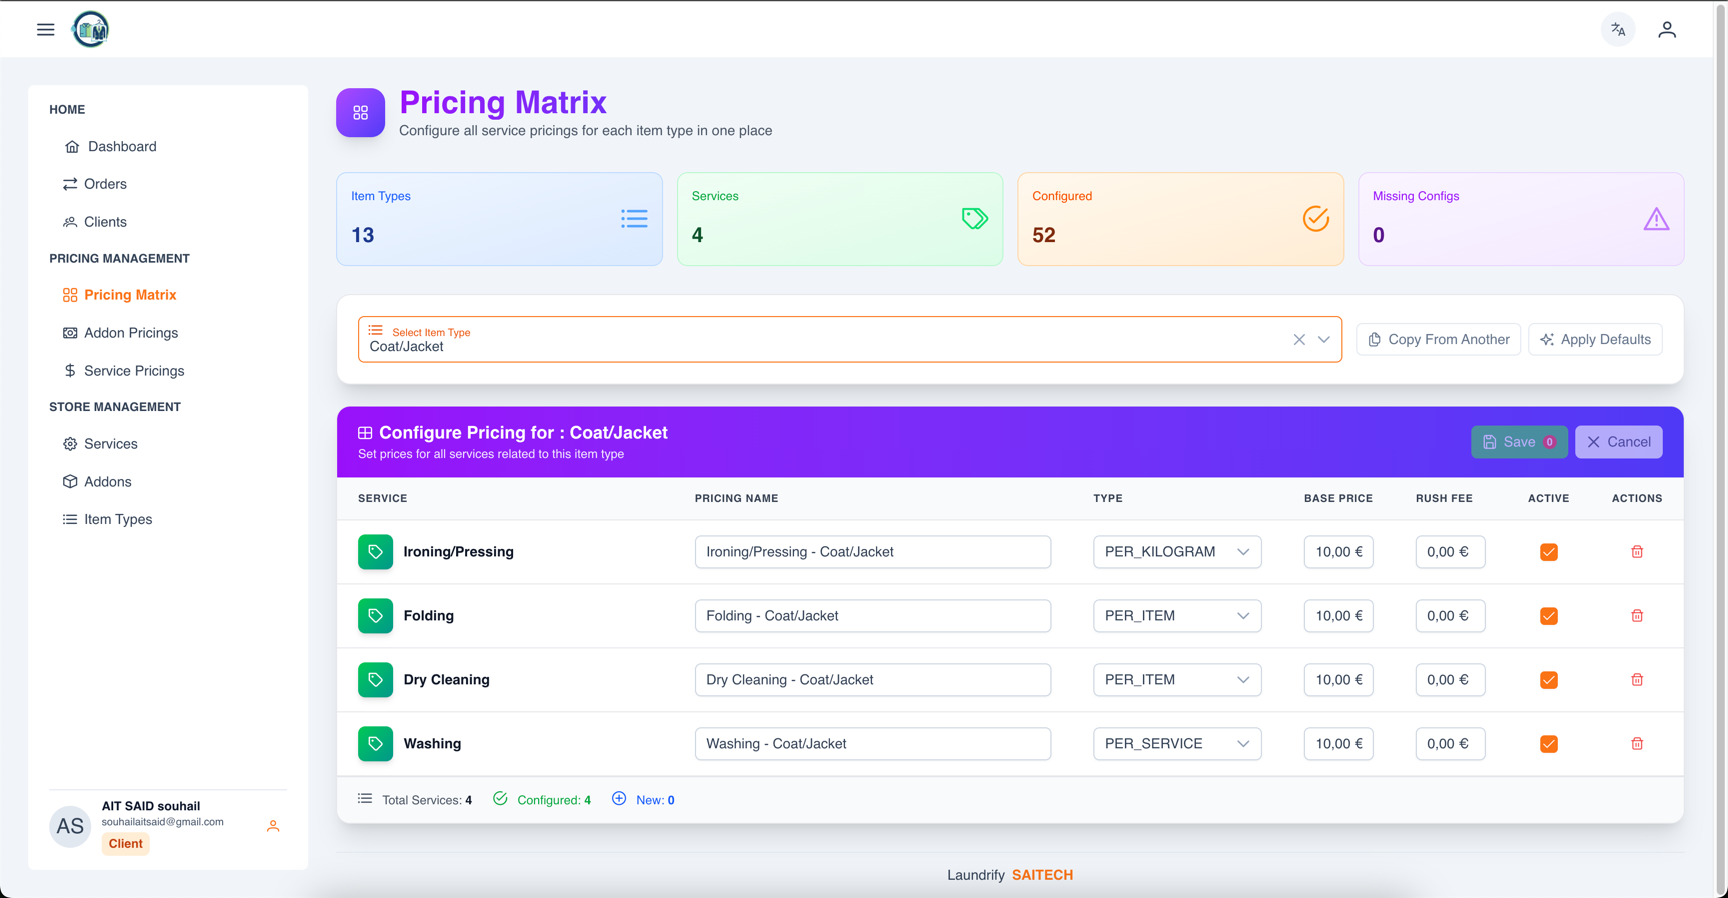Delete the Washing pricing row
Screen dimensions: 1728x898
(x=1637, y=744)
